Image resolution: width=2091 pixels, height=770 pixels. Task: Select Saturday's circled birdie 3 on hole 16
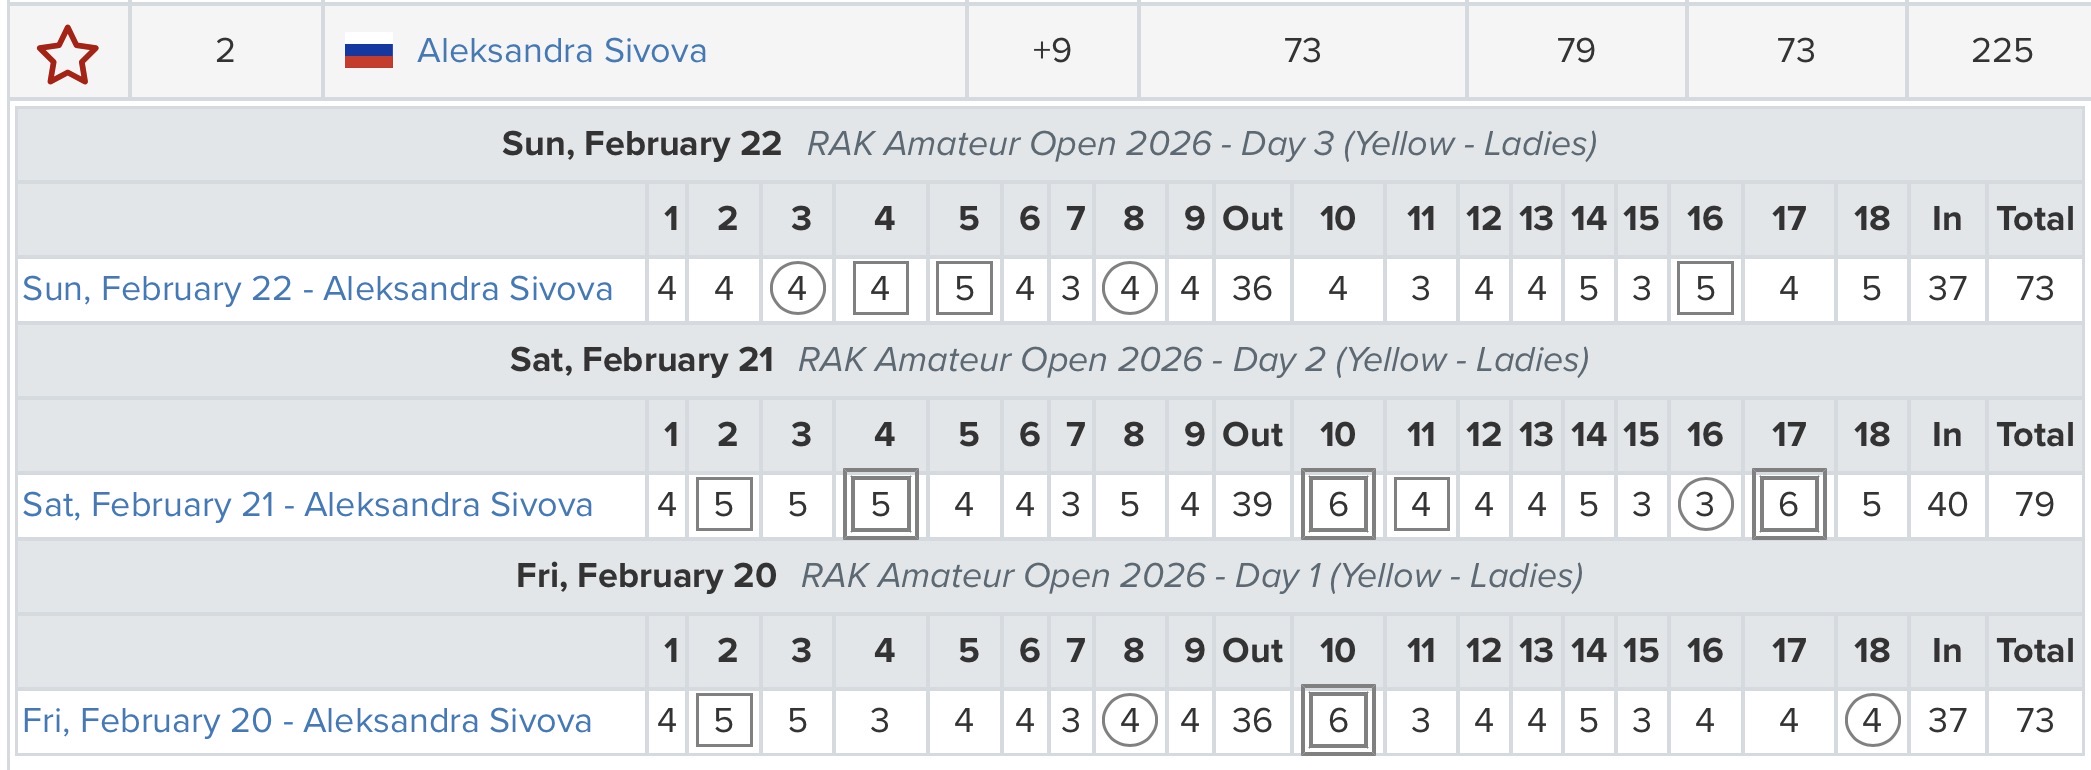pyautogui.click(x=1705, y=505)
